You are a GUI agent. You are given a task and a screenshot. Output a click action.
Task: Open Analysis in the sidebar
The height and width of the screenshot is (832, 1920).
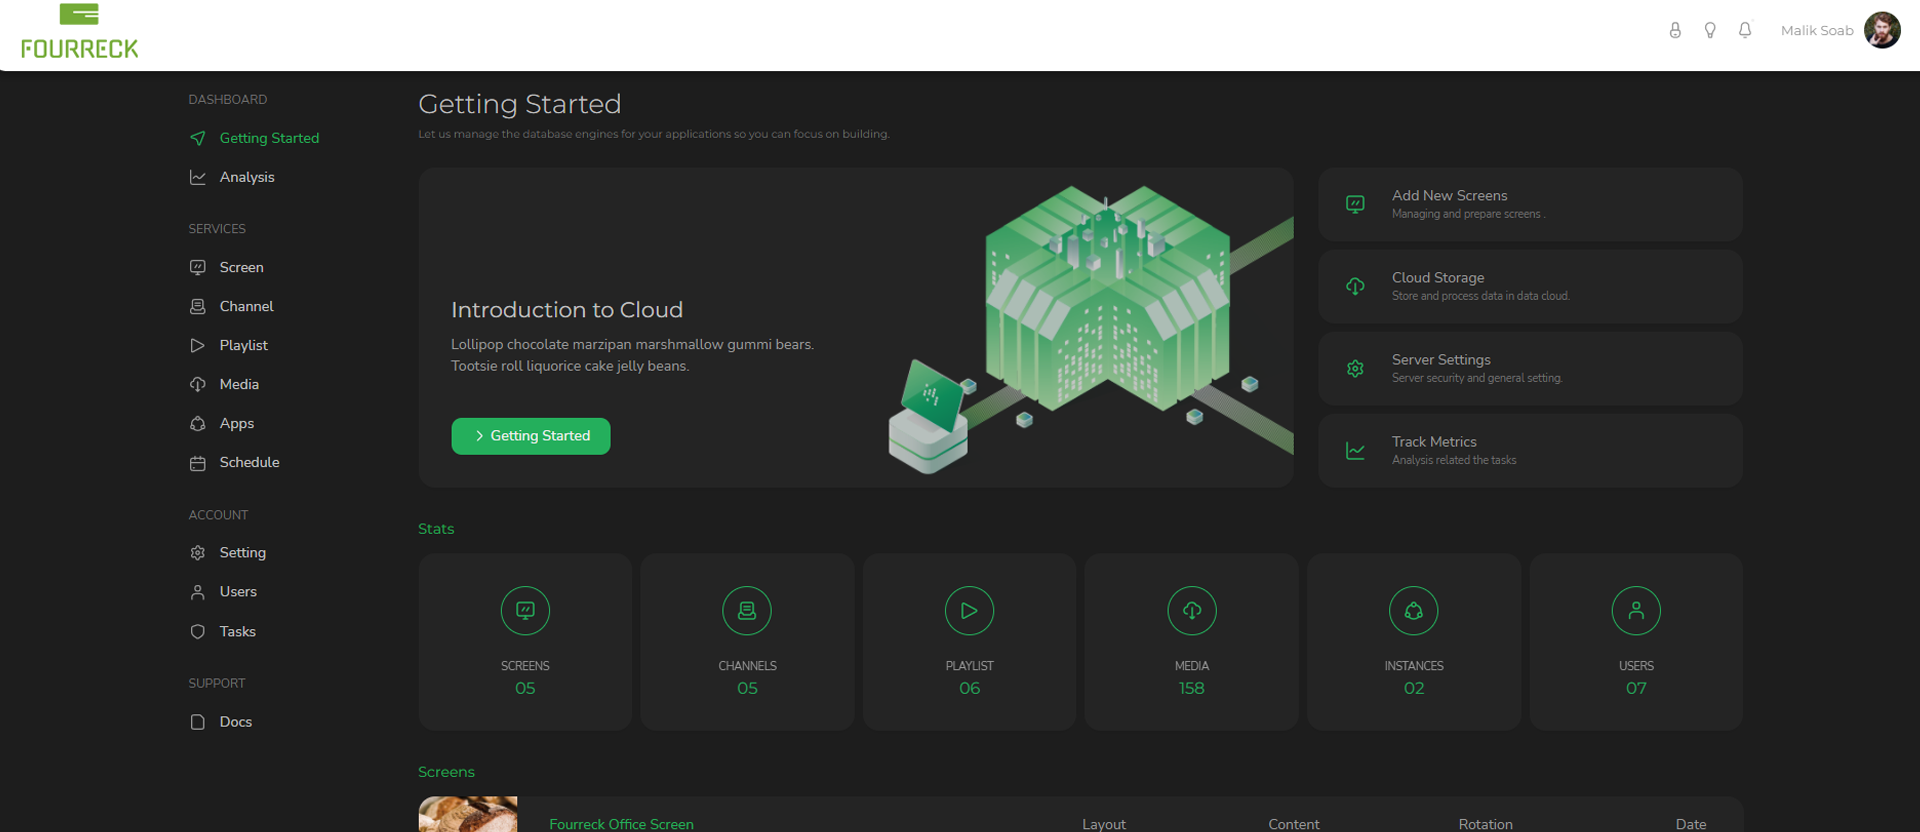[x=246, y=177]
